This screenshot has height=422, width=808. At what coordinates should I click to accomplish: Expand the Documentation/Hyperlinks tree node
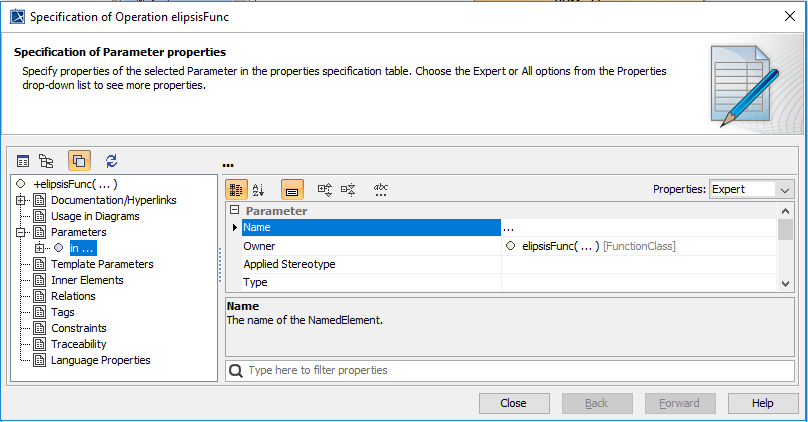pyautogui.click(x=22, y=200)
